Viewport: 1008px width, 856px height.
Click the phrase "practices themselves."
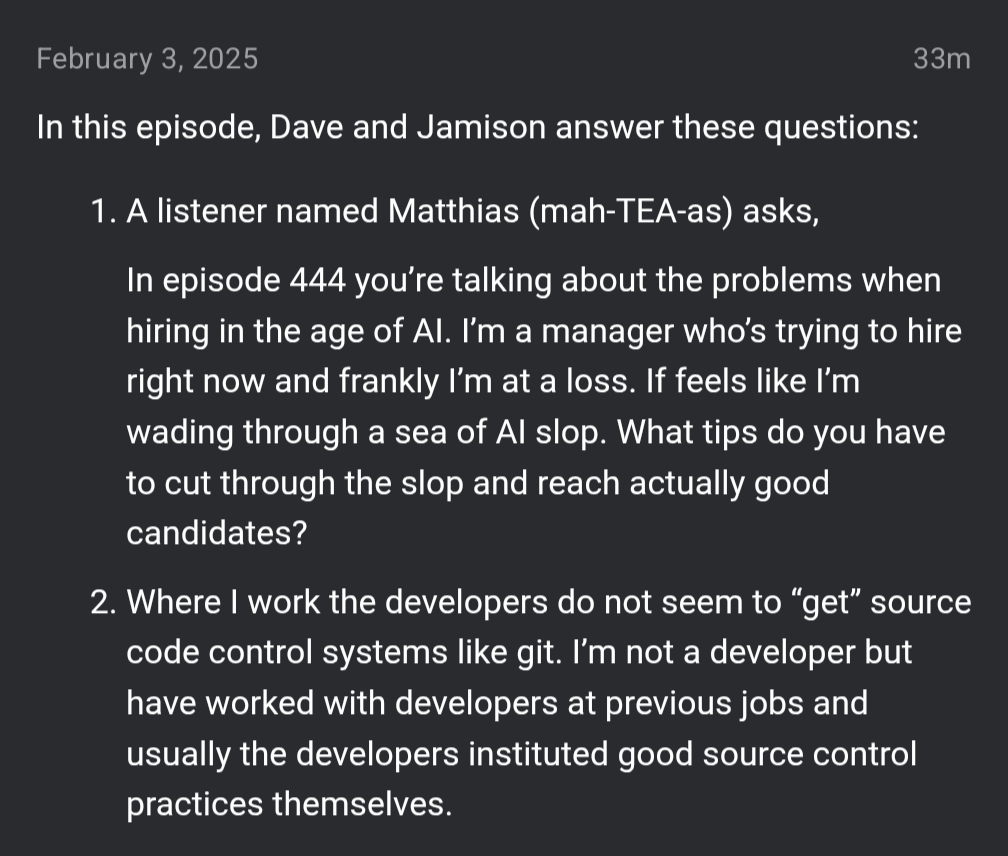click(x=289, y=803)
